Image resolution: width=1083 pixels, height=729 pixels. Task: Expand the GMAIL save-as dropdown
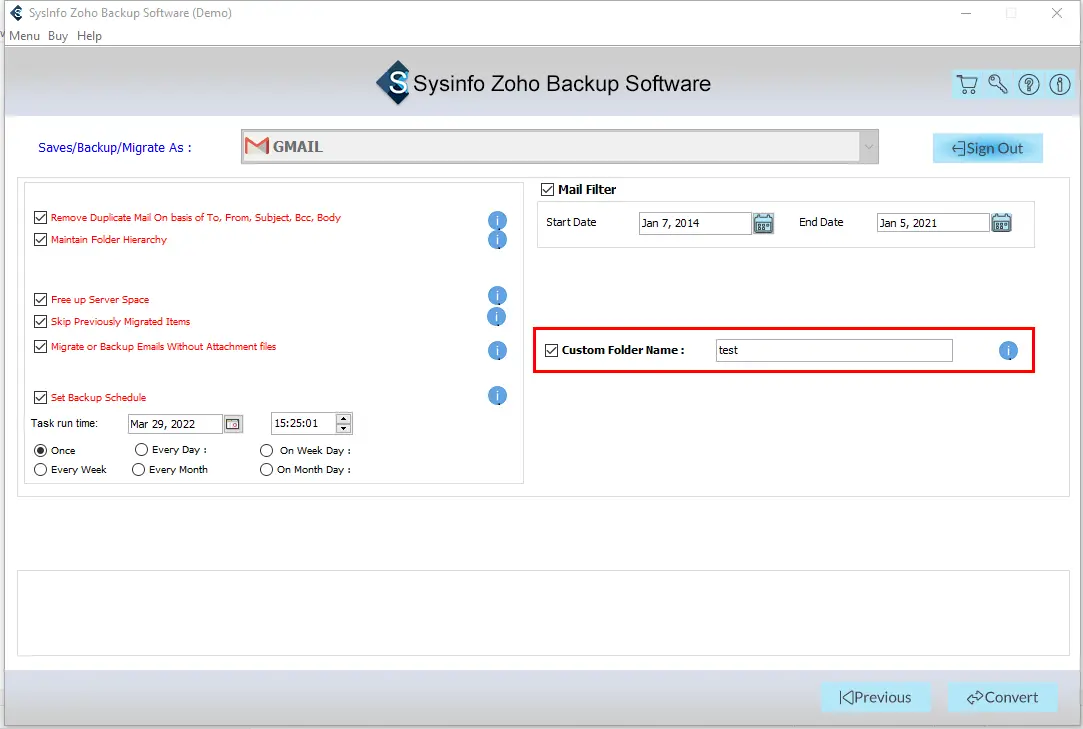868,147
